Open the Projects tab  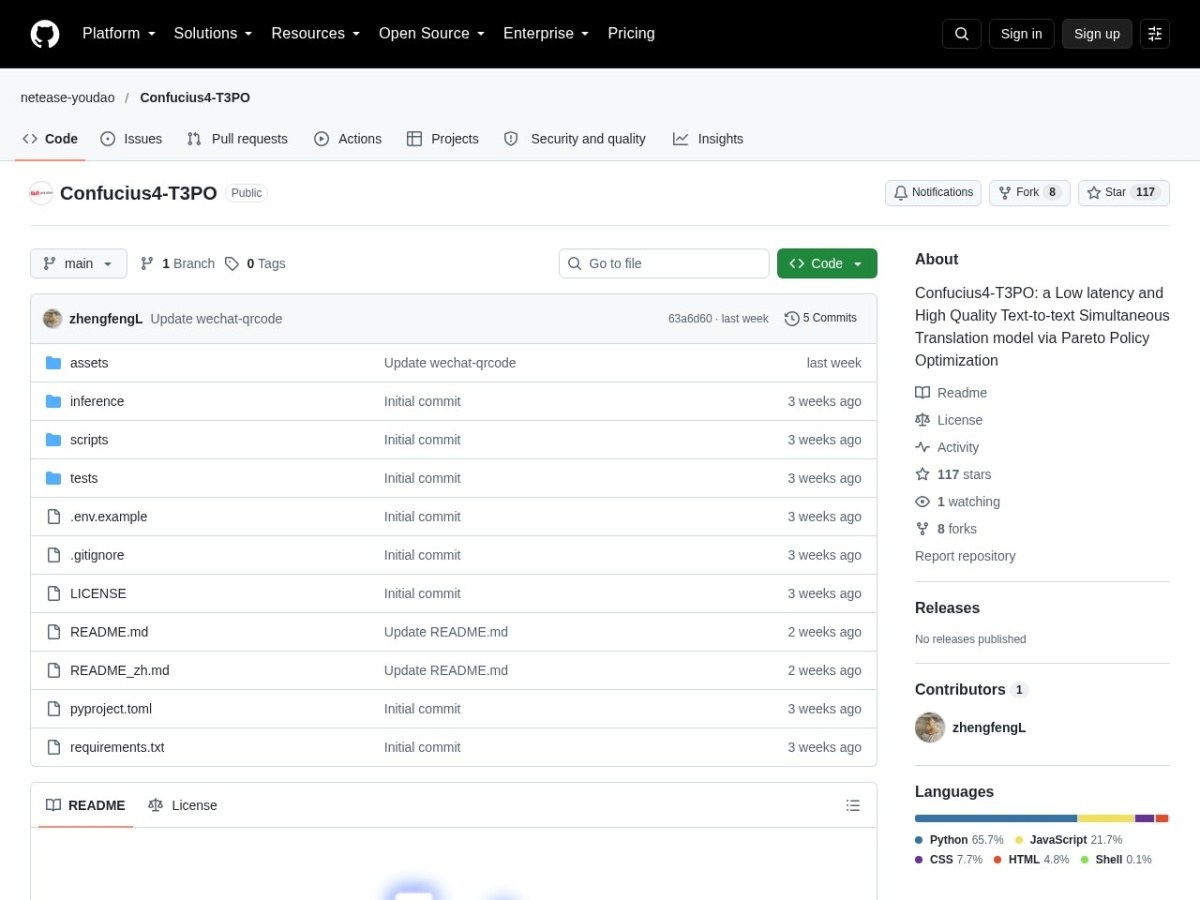443,139
